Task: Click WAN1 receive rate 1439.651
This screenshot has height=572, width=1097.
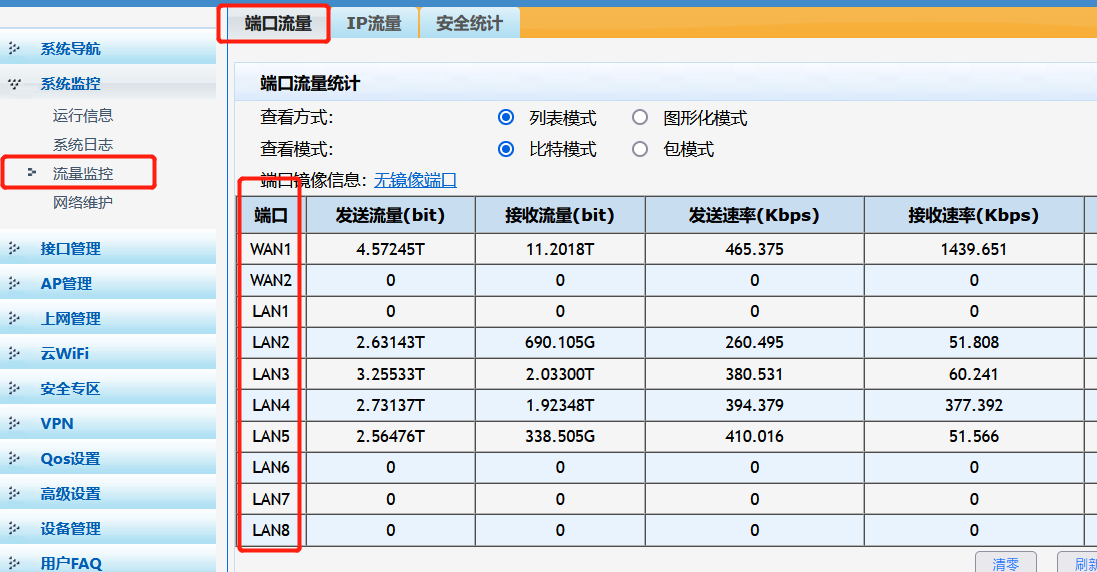Action: point(974,249)
